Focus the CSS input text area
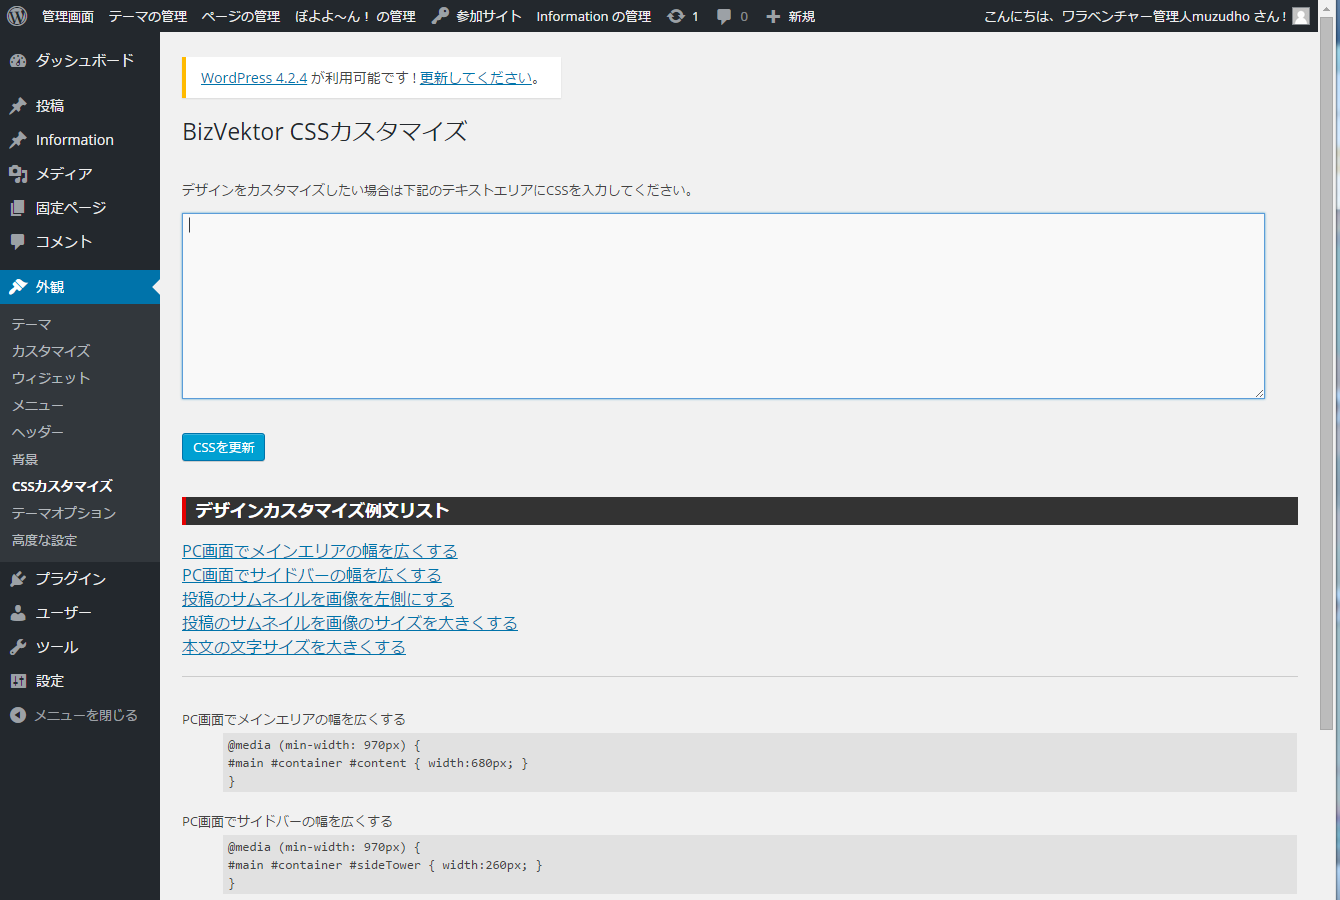This screenshot has width=1340, height=900. click(723, 306)
